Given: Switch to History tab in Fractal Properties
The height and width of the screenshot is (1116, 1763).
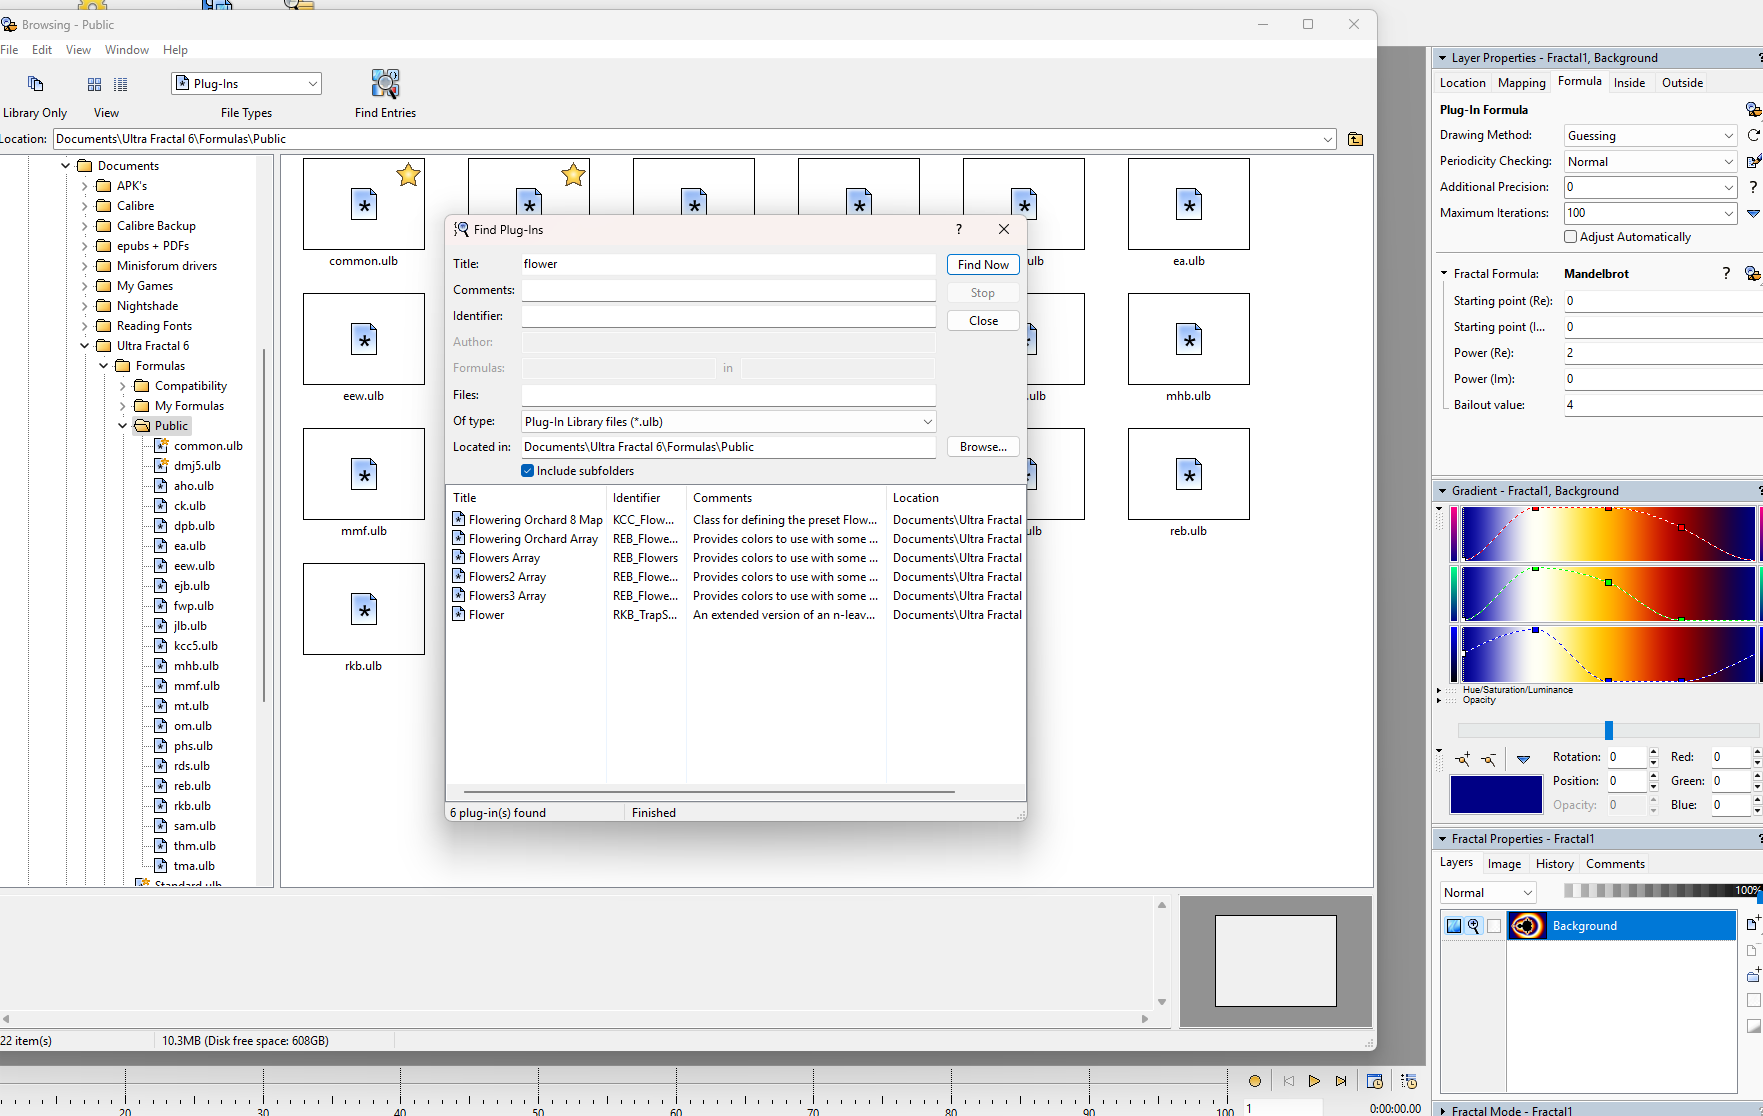Looking at the screenshot, I should (1554, 864).
